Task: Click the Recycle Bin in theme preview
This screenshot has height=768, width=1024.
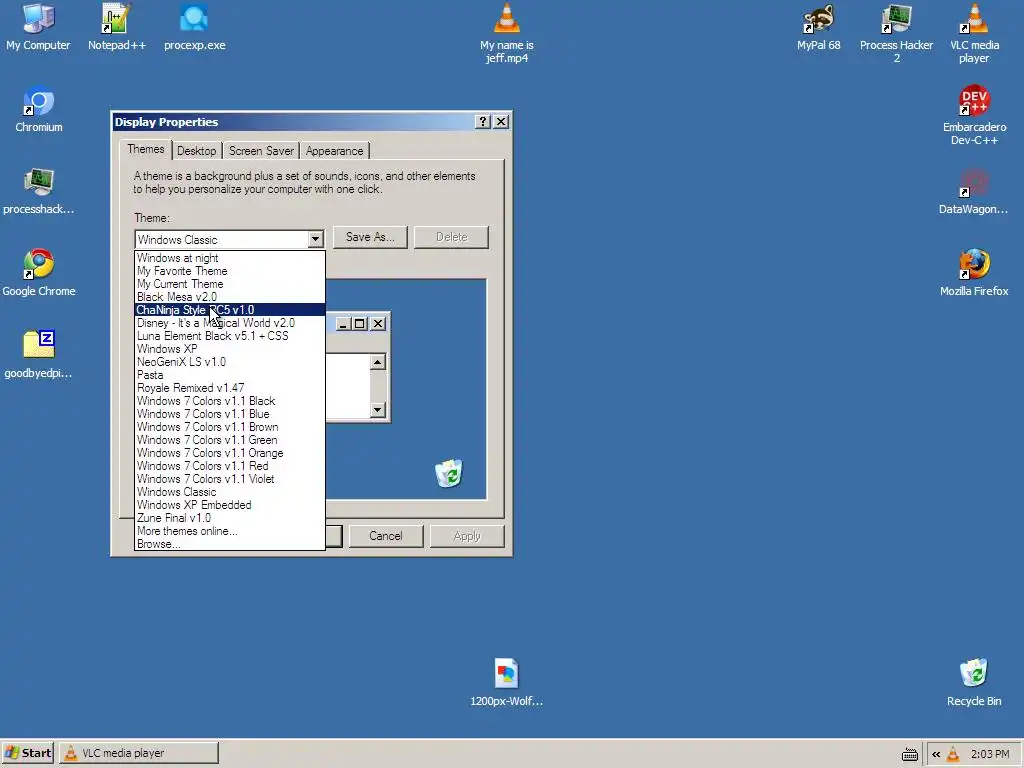Action: [x=449, y=473]
